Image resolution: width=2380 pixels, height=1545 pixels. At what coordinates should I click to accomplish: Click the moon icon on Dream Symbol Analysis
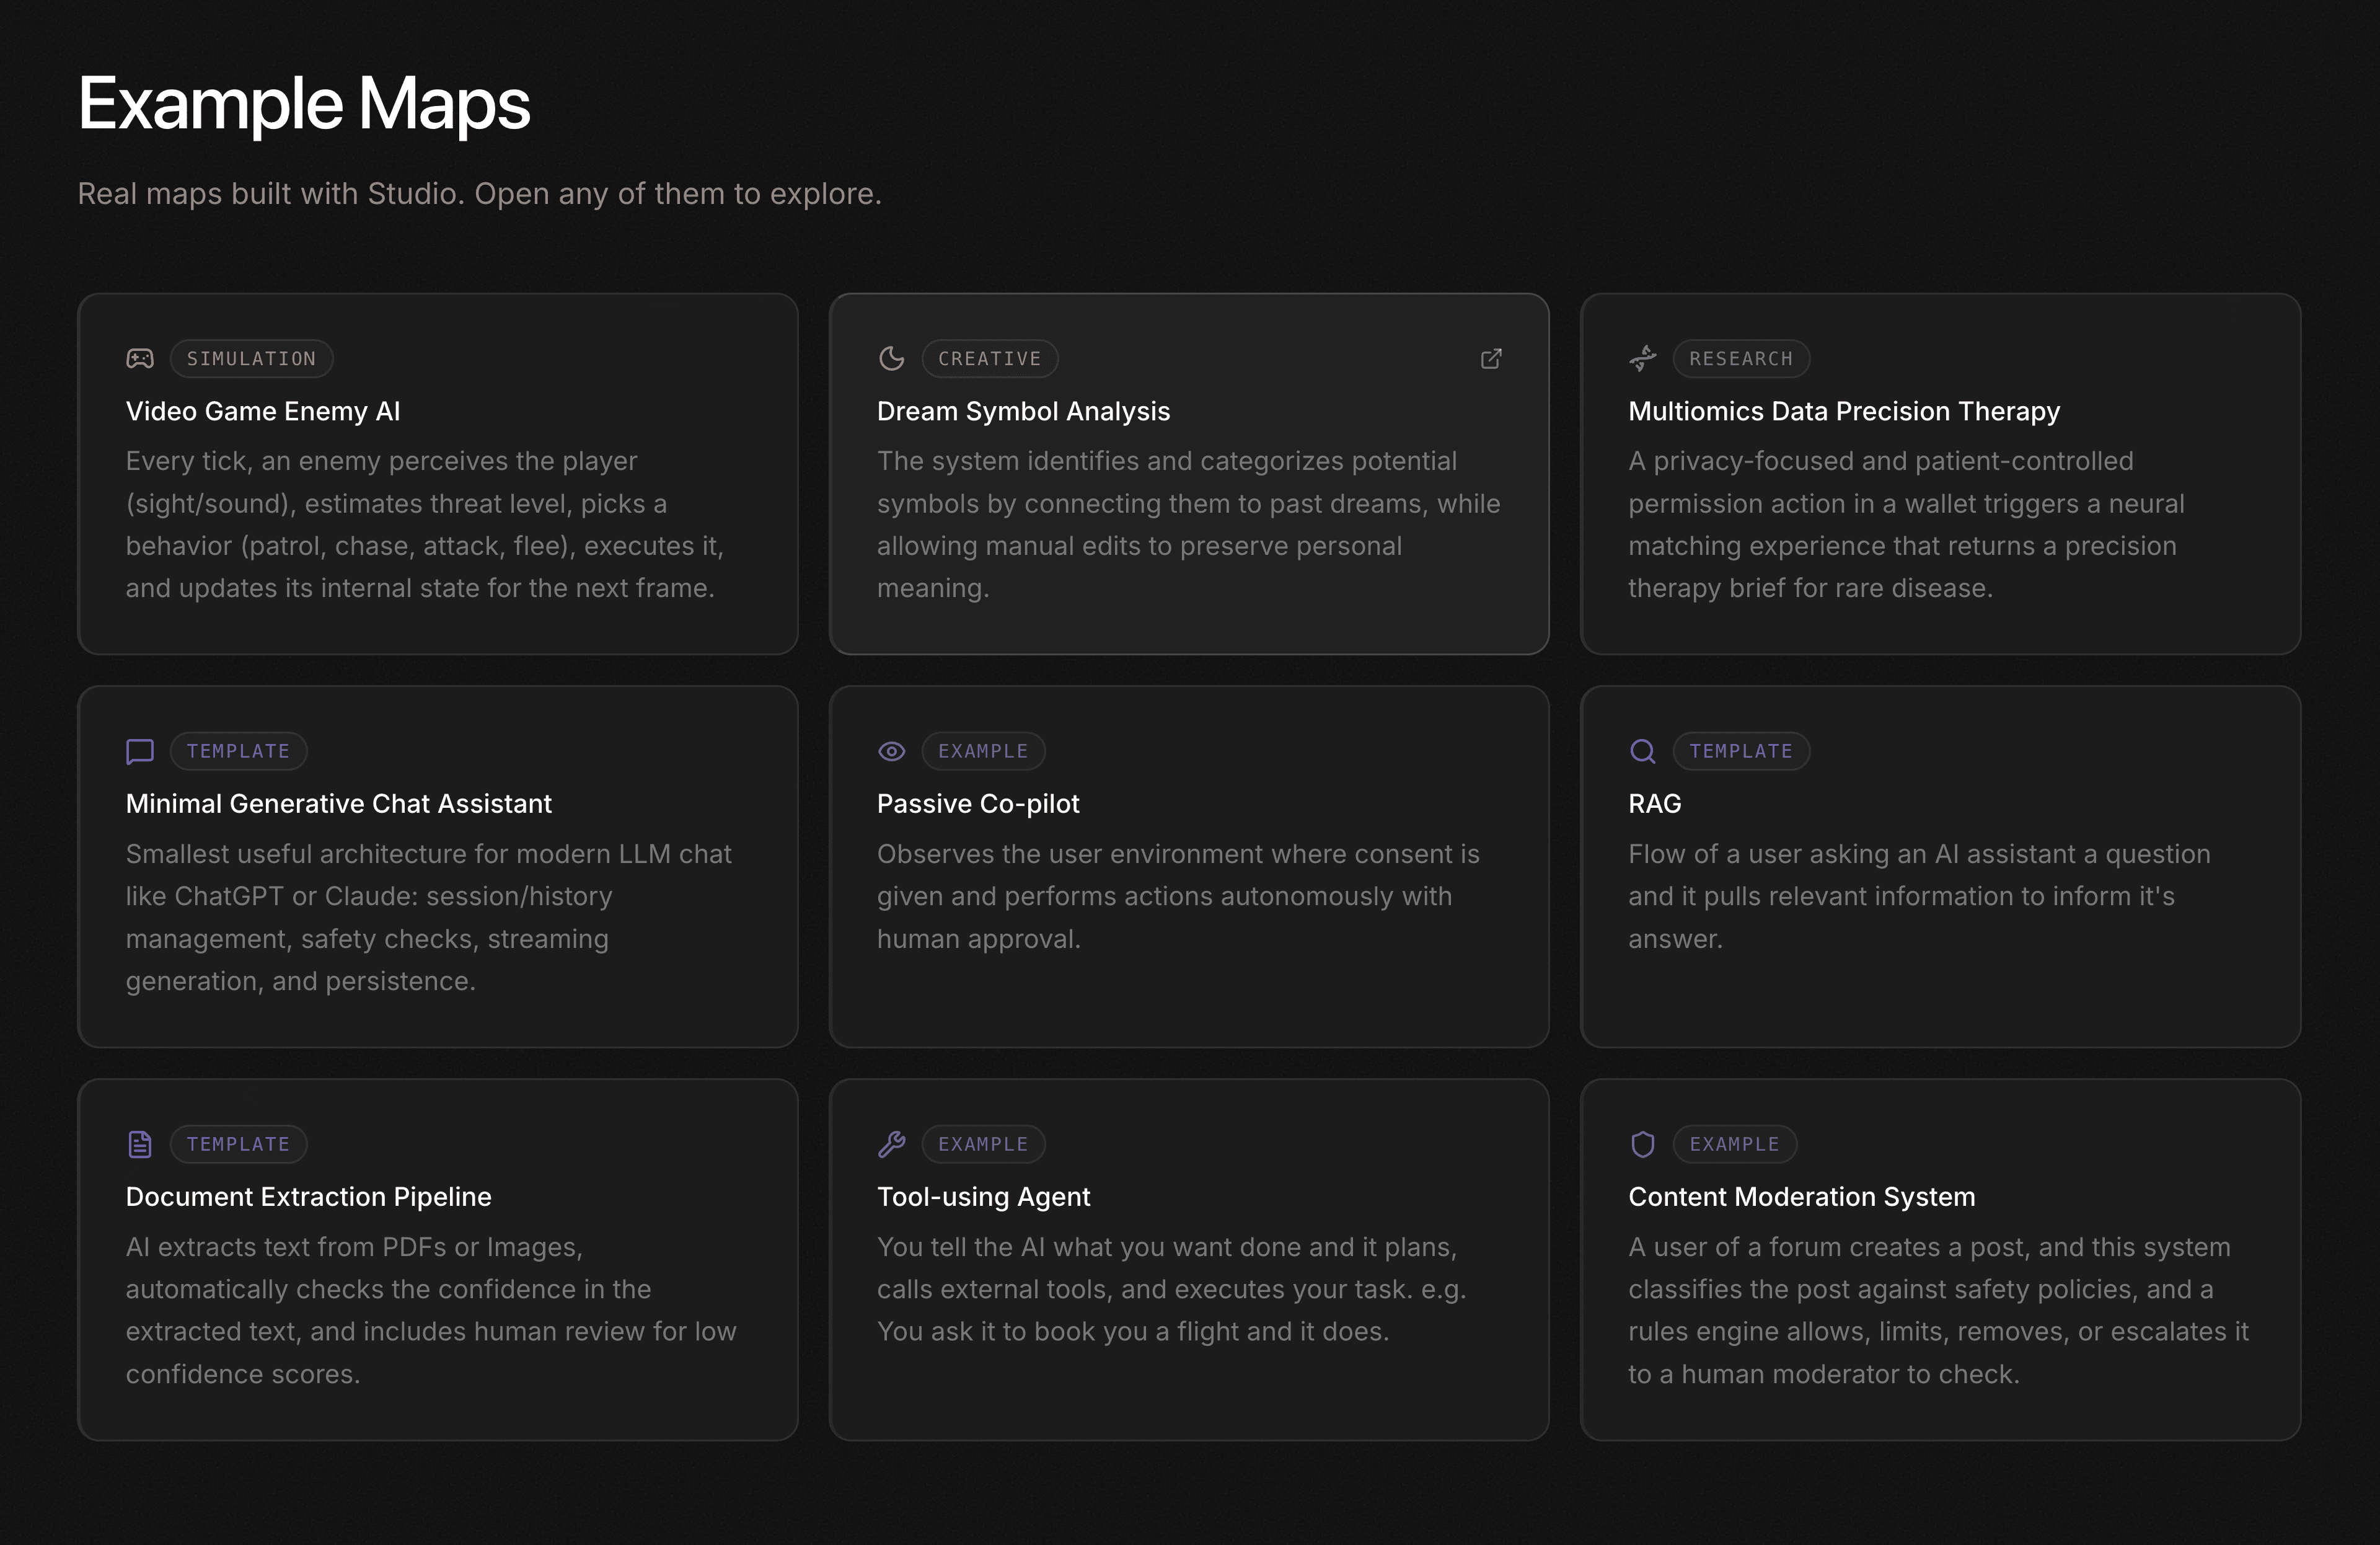pyautogui.click(x=892, y=359)
